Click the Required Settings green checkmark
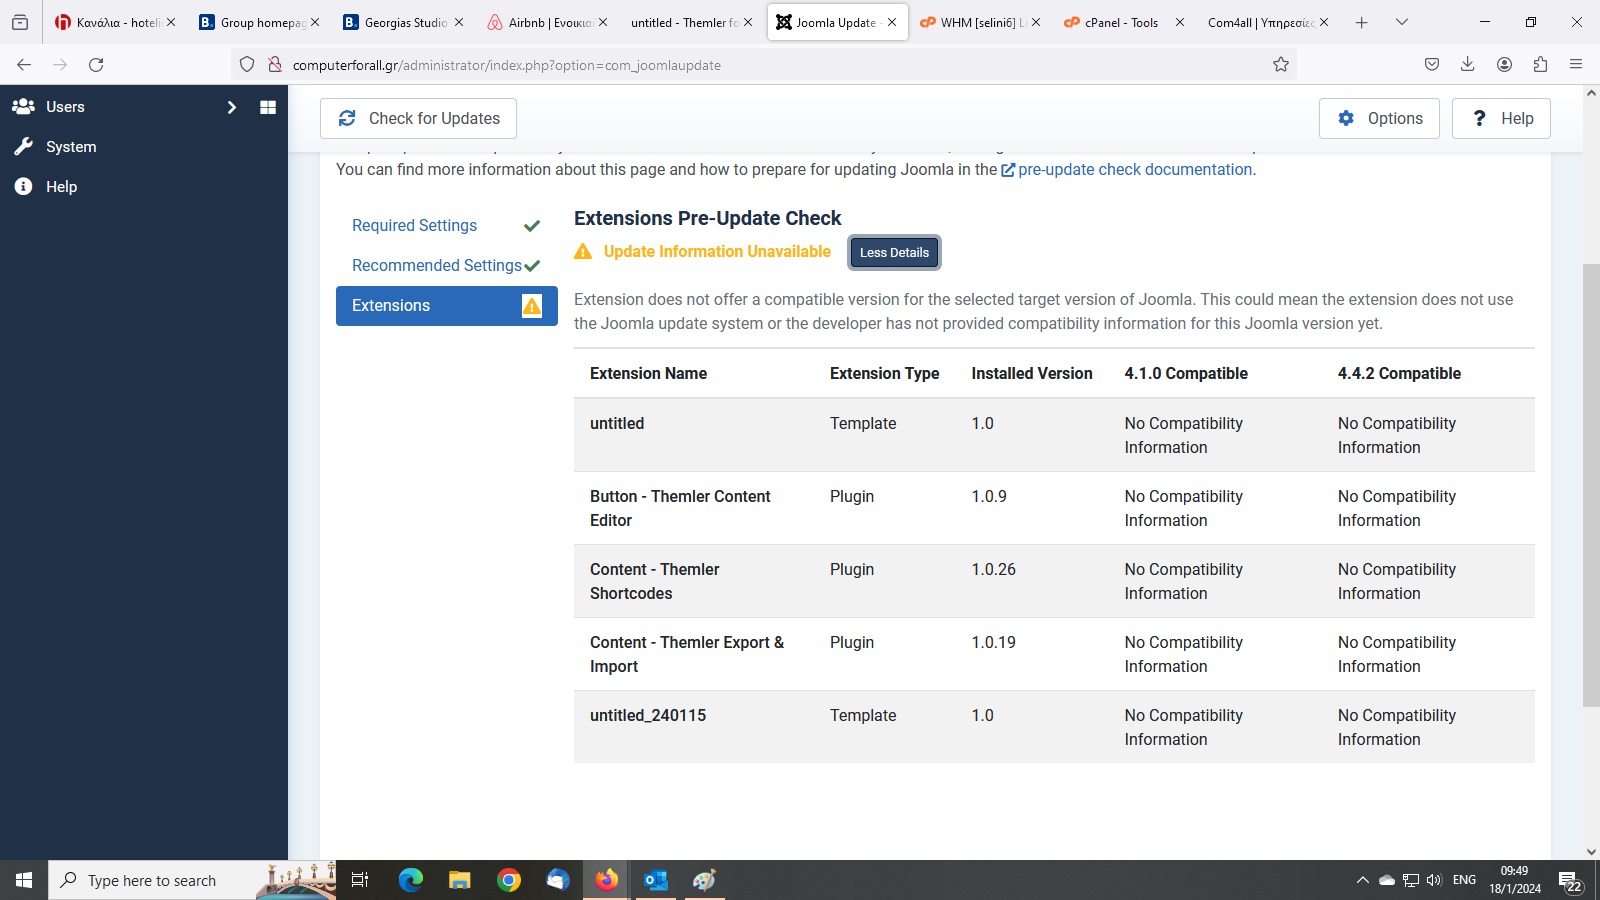 coord(532,226)
